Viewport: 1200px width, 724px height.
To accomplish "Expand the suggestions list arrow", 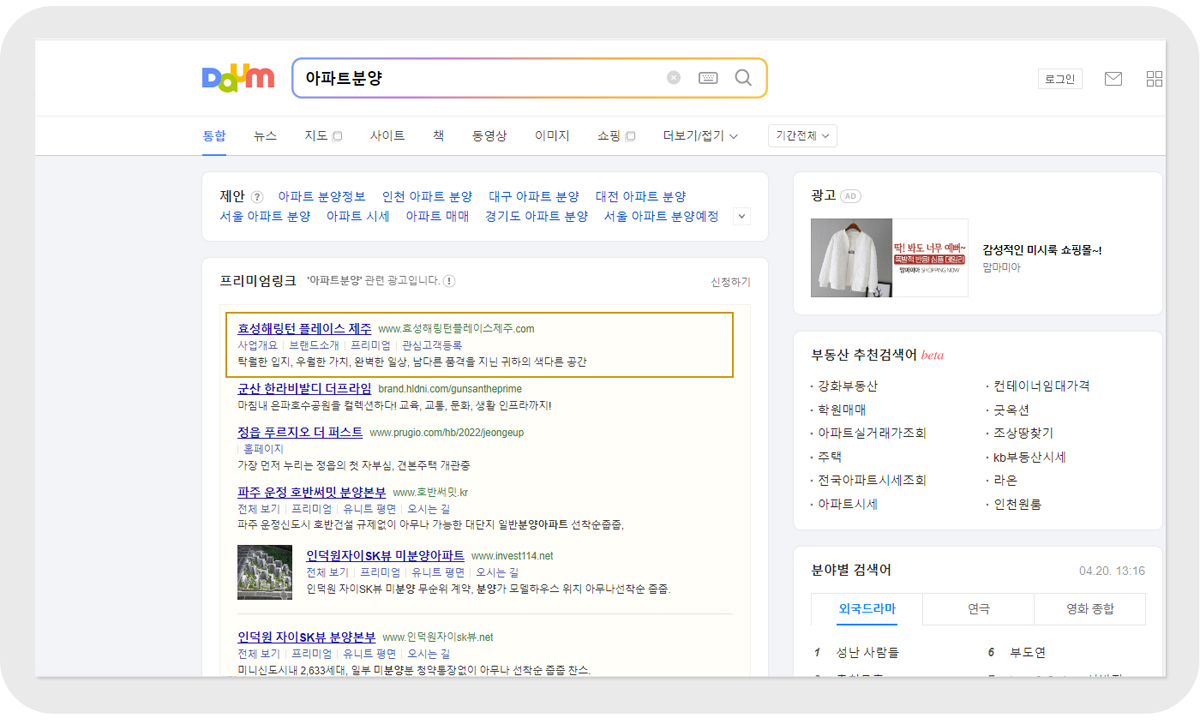I will [741, 216].
